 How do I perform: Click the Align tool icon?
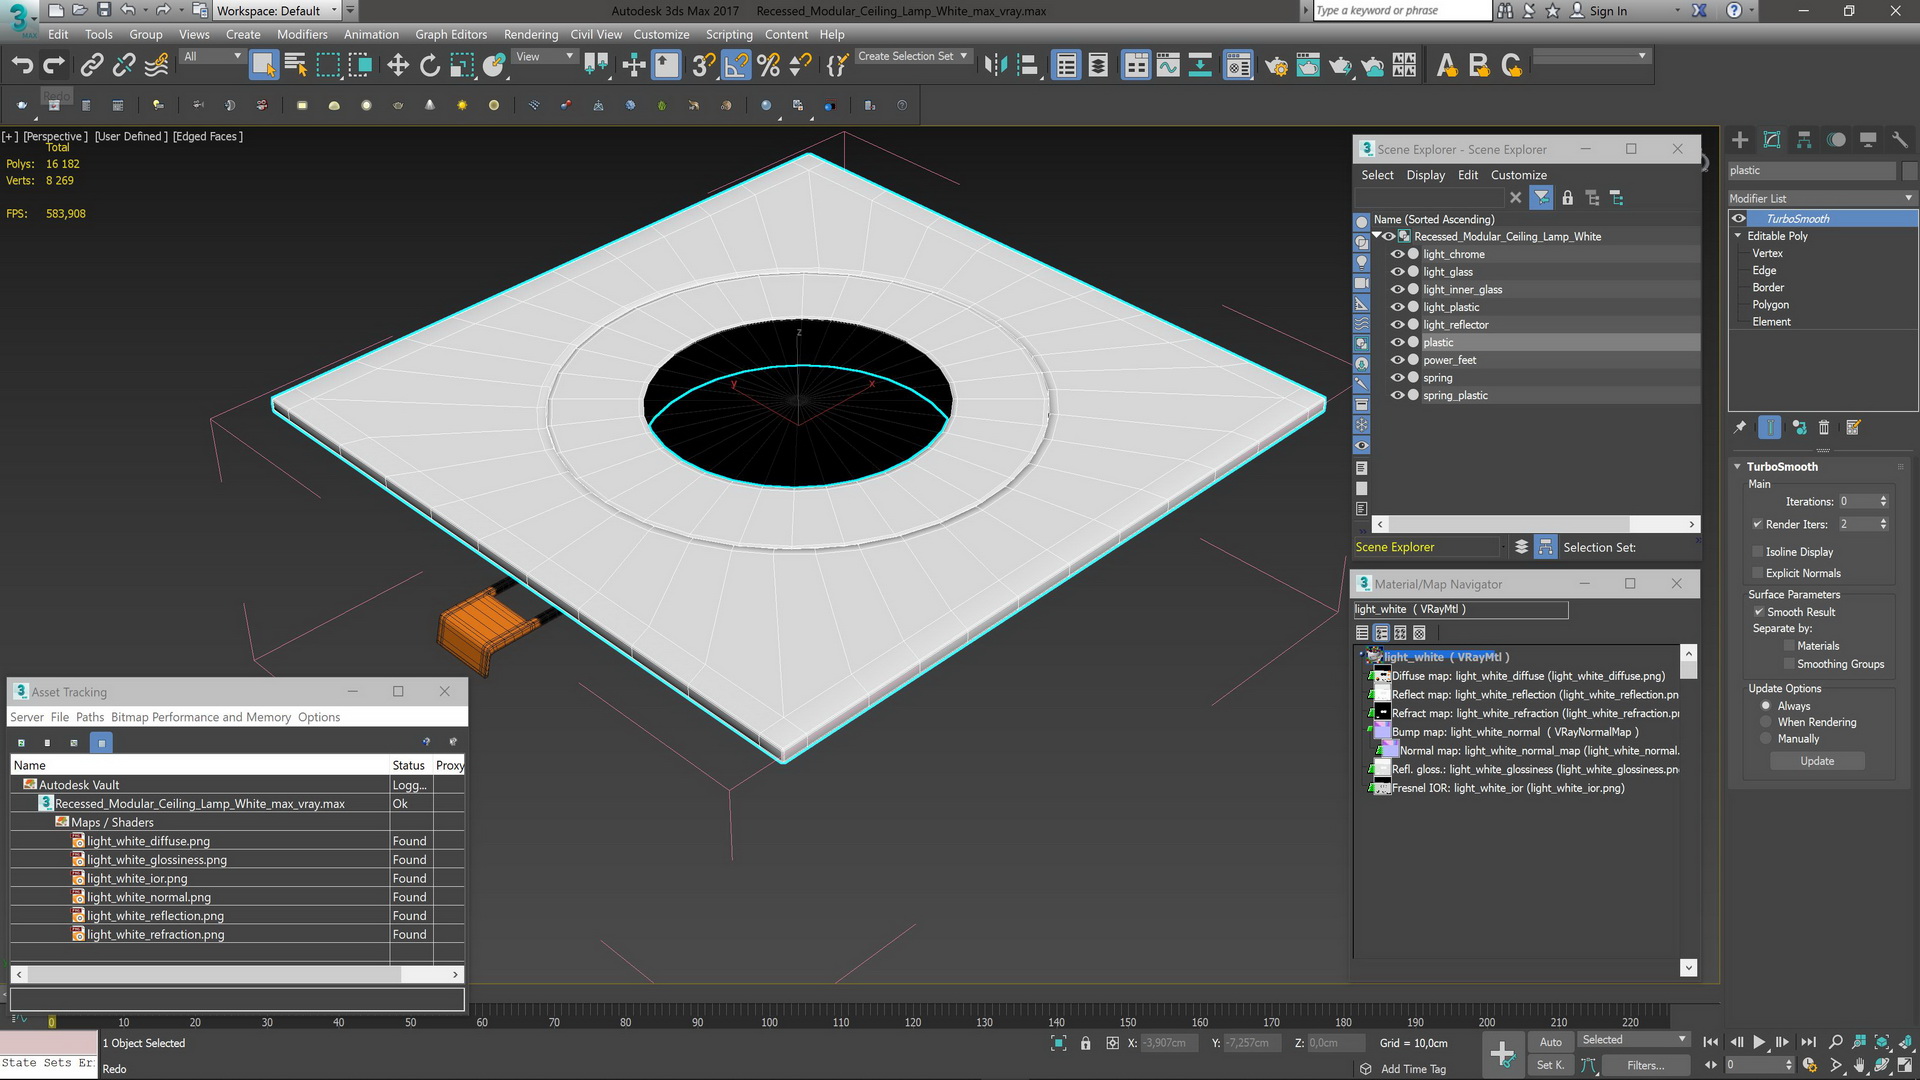(x=1027, y=66)
